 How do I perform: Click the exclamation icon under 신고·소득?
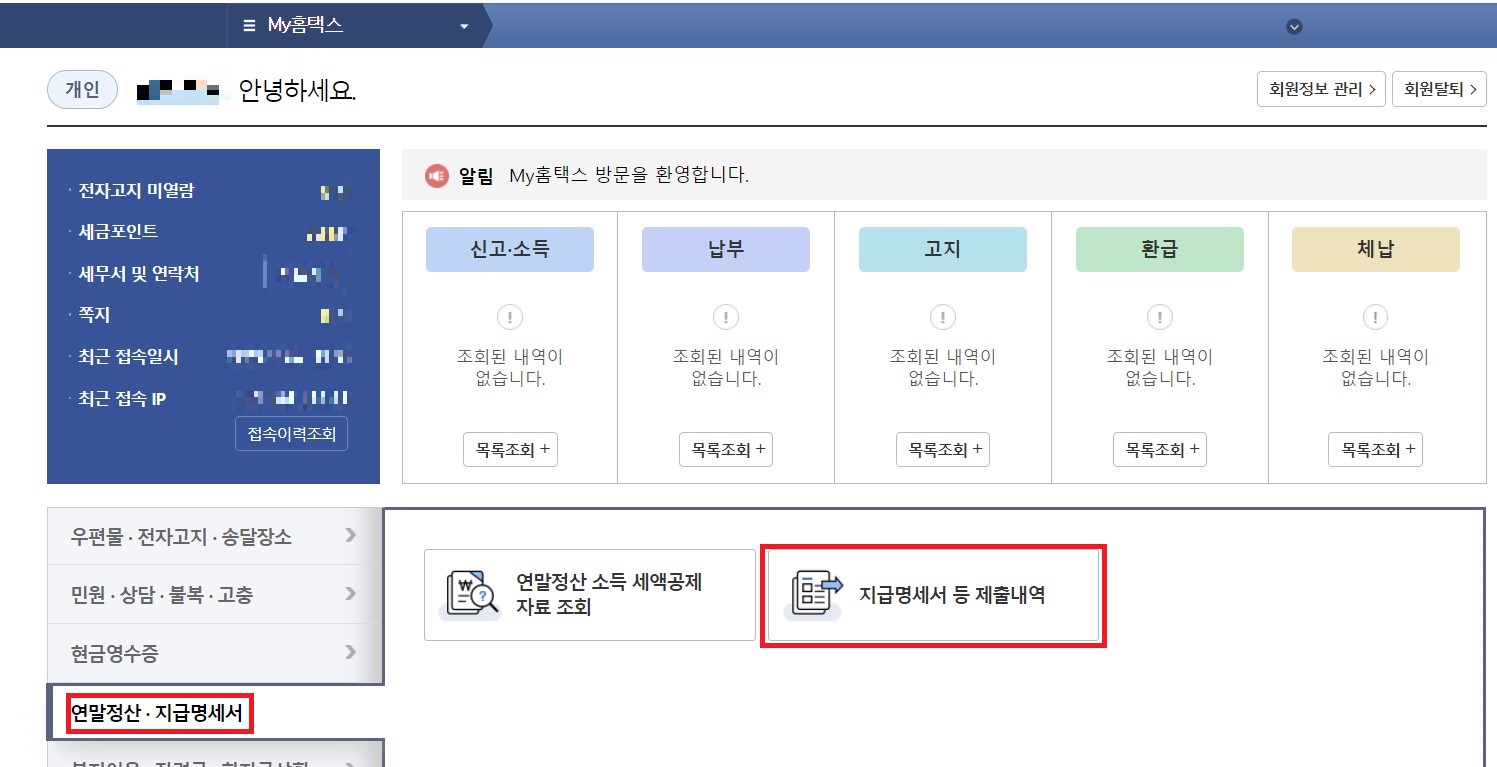510,317
